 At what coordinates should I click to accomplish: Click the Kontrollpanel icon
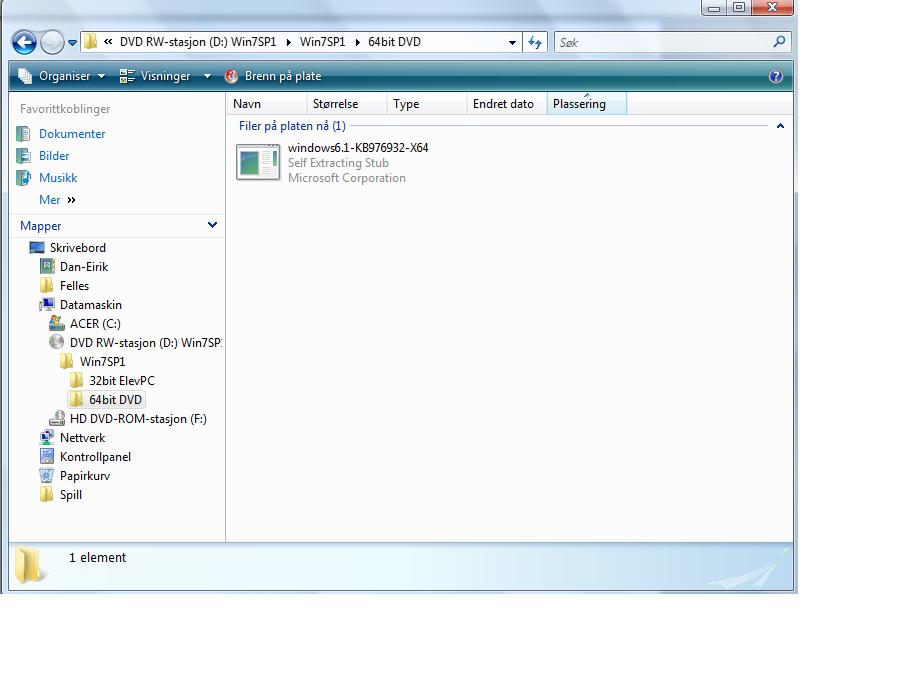pos(47,457)
